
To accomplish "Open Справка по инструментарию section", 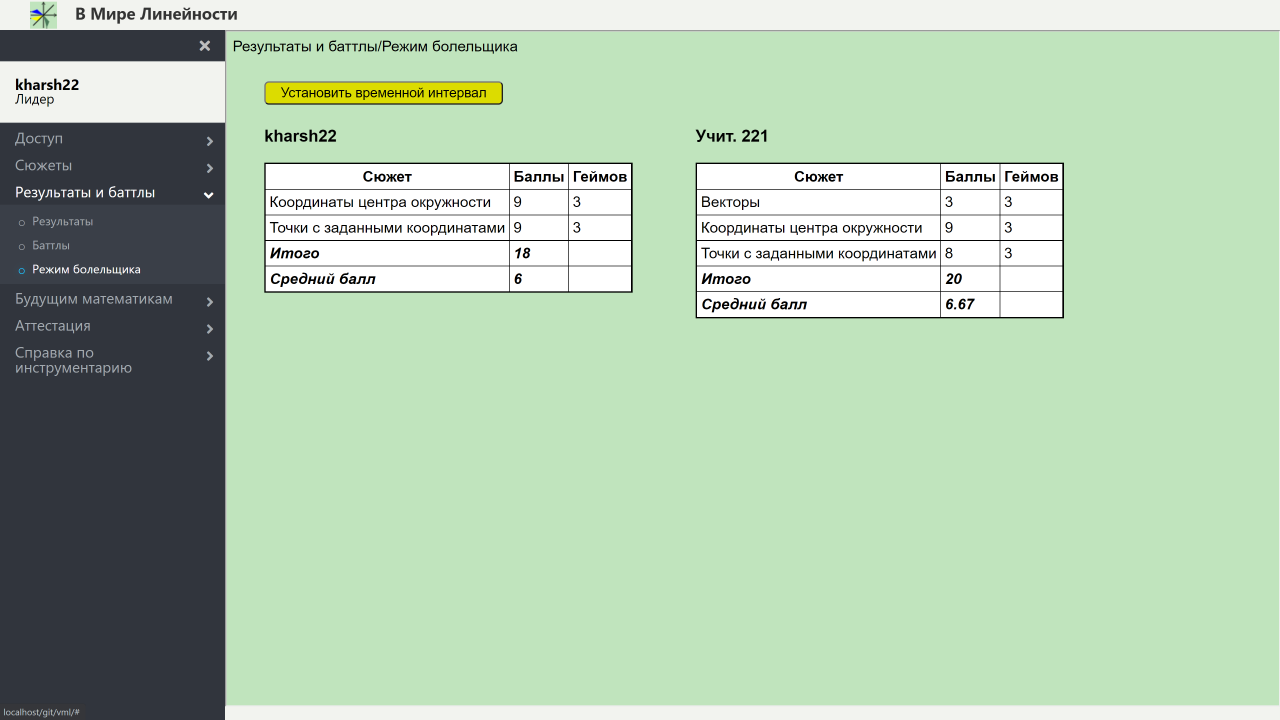I will point(73,360).
